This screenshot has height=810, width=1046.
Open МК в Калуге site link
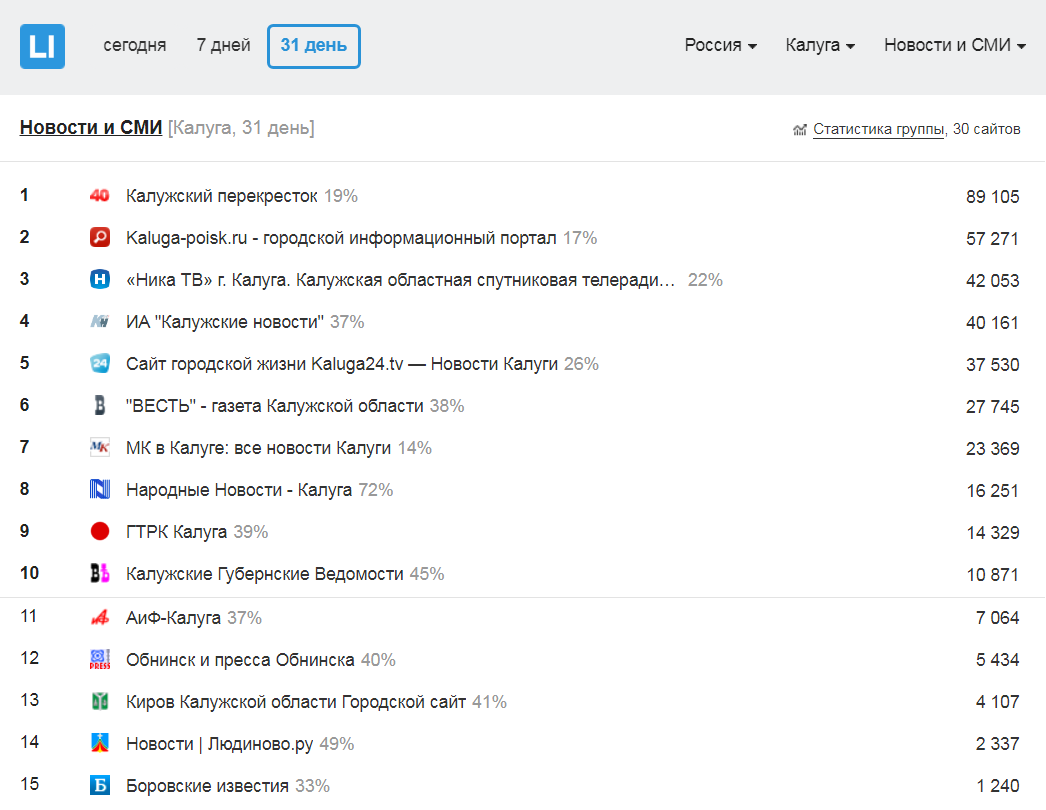click(258, 448)
